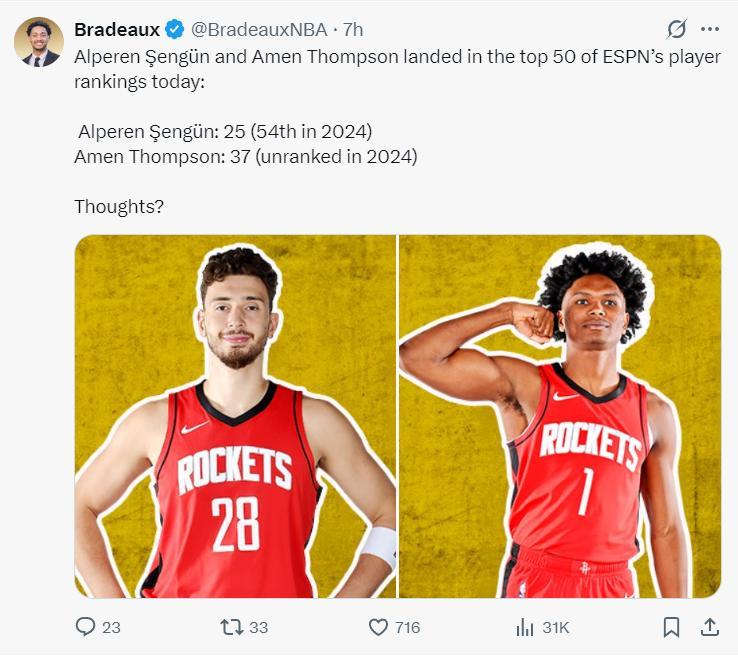Click the Grok slashed-circle icon
This screenshot has width=738, height=657.
click(x=677, y=29)
